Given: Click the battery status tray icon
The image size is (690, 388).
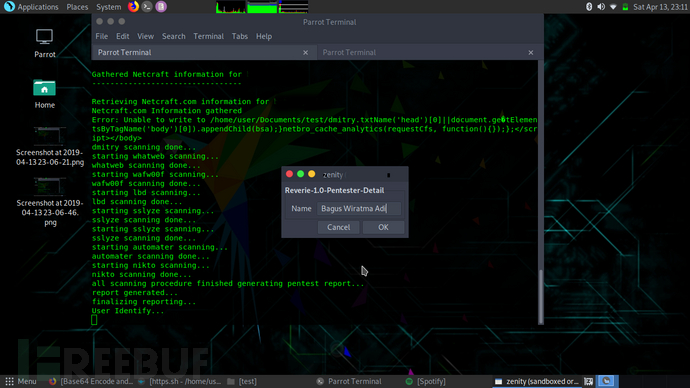Looking at the screenshot, I should (625, 7).
